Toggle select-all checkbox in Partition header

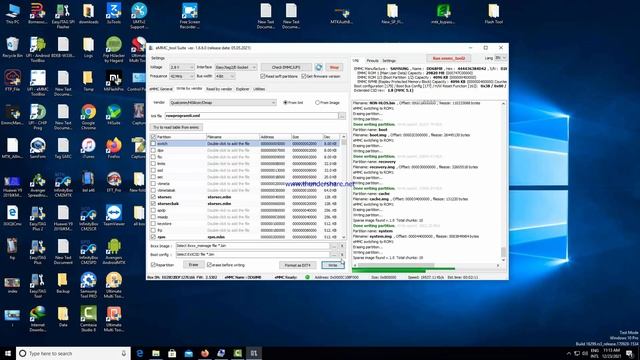153,137
